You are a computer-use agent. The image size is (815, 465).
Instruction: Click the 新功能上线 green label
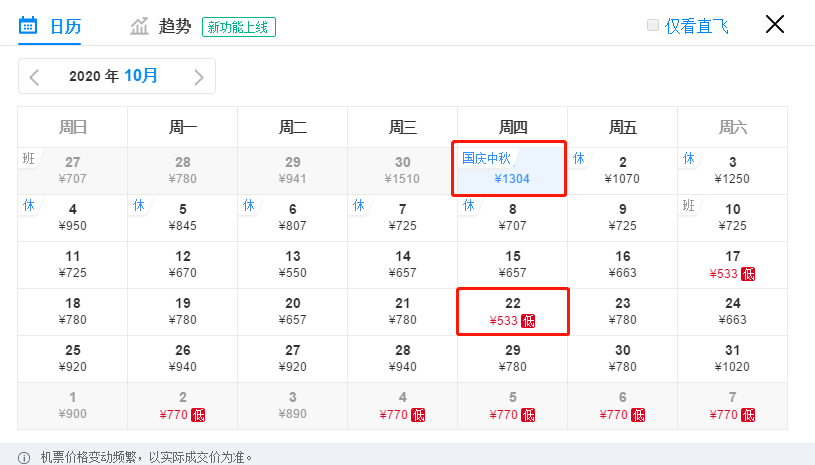tap(238, 27)
